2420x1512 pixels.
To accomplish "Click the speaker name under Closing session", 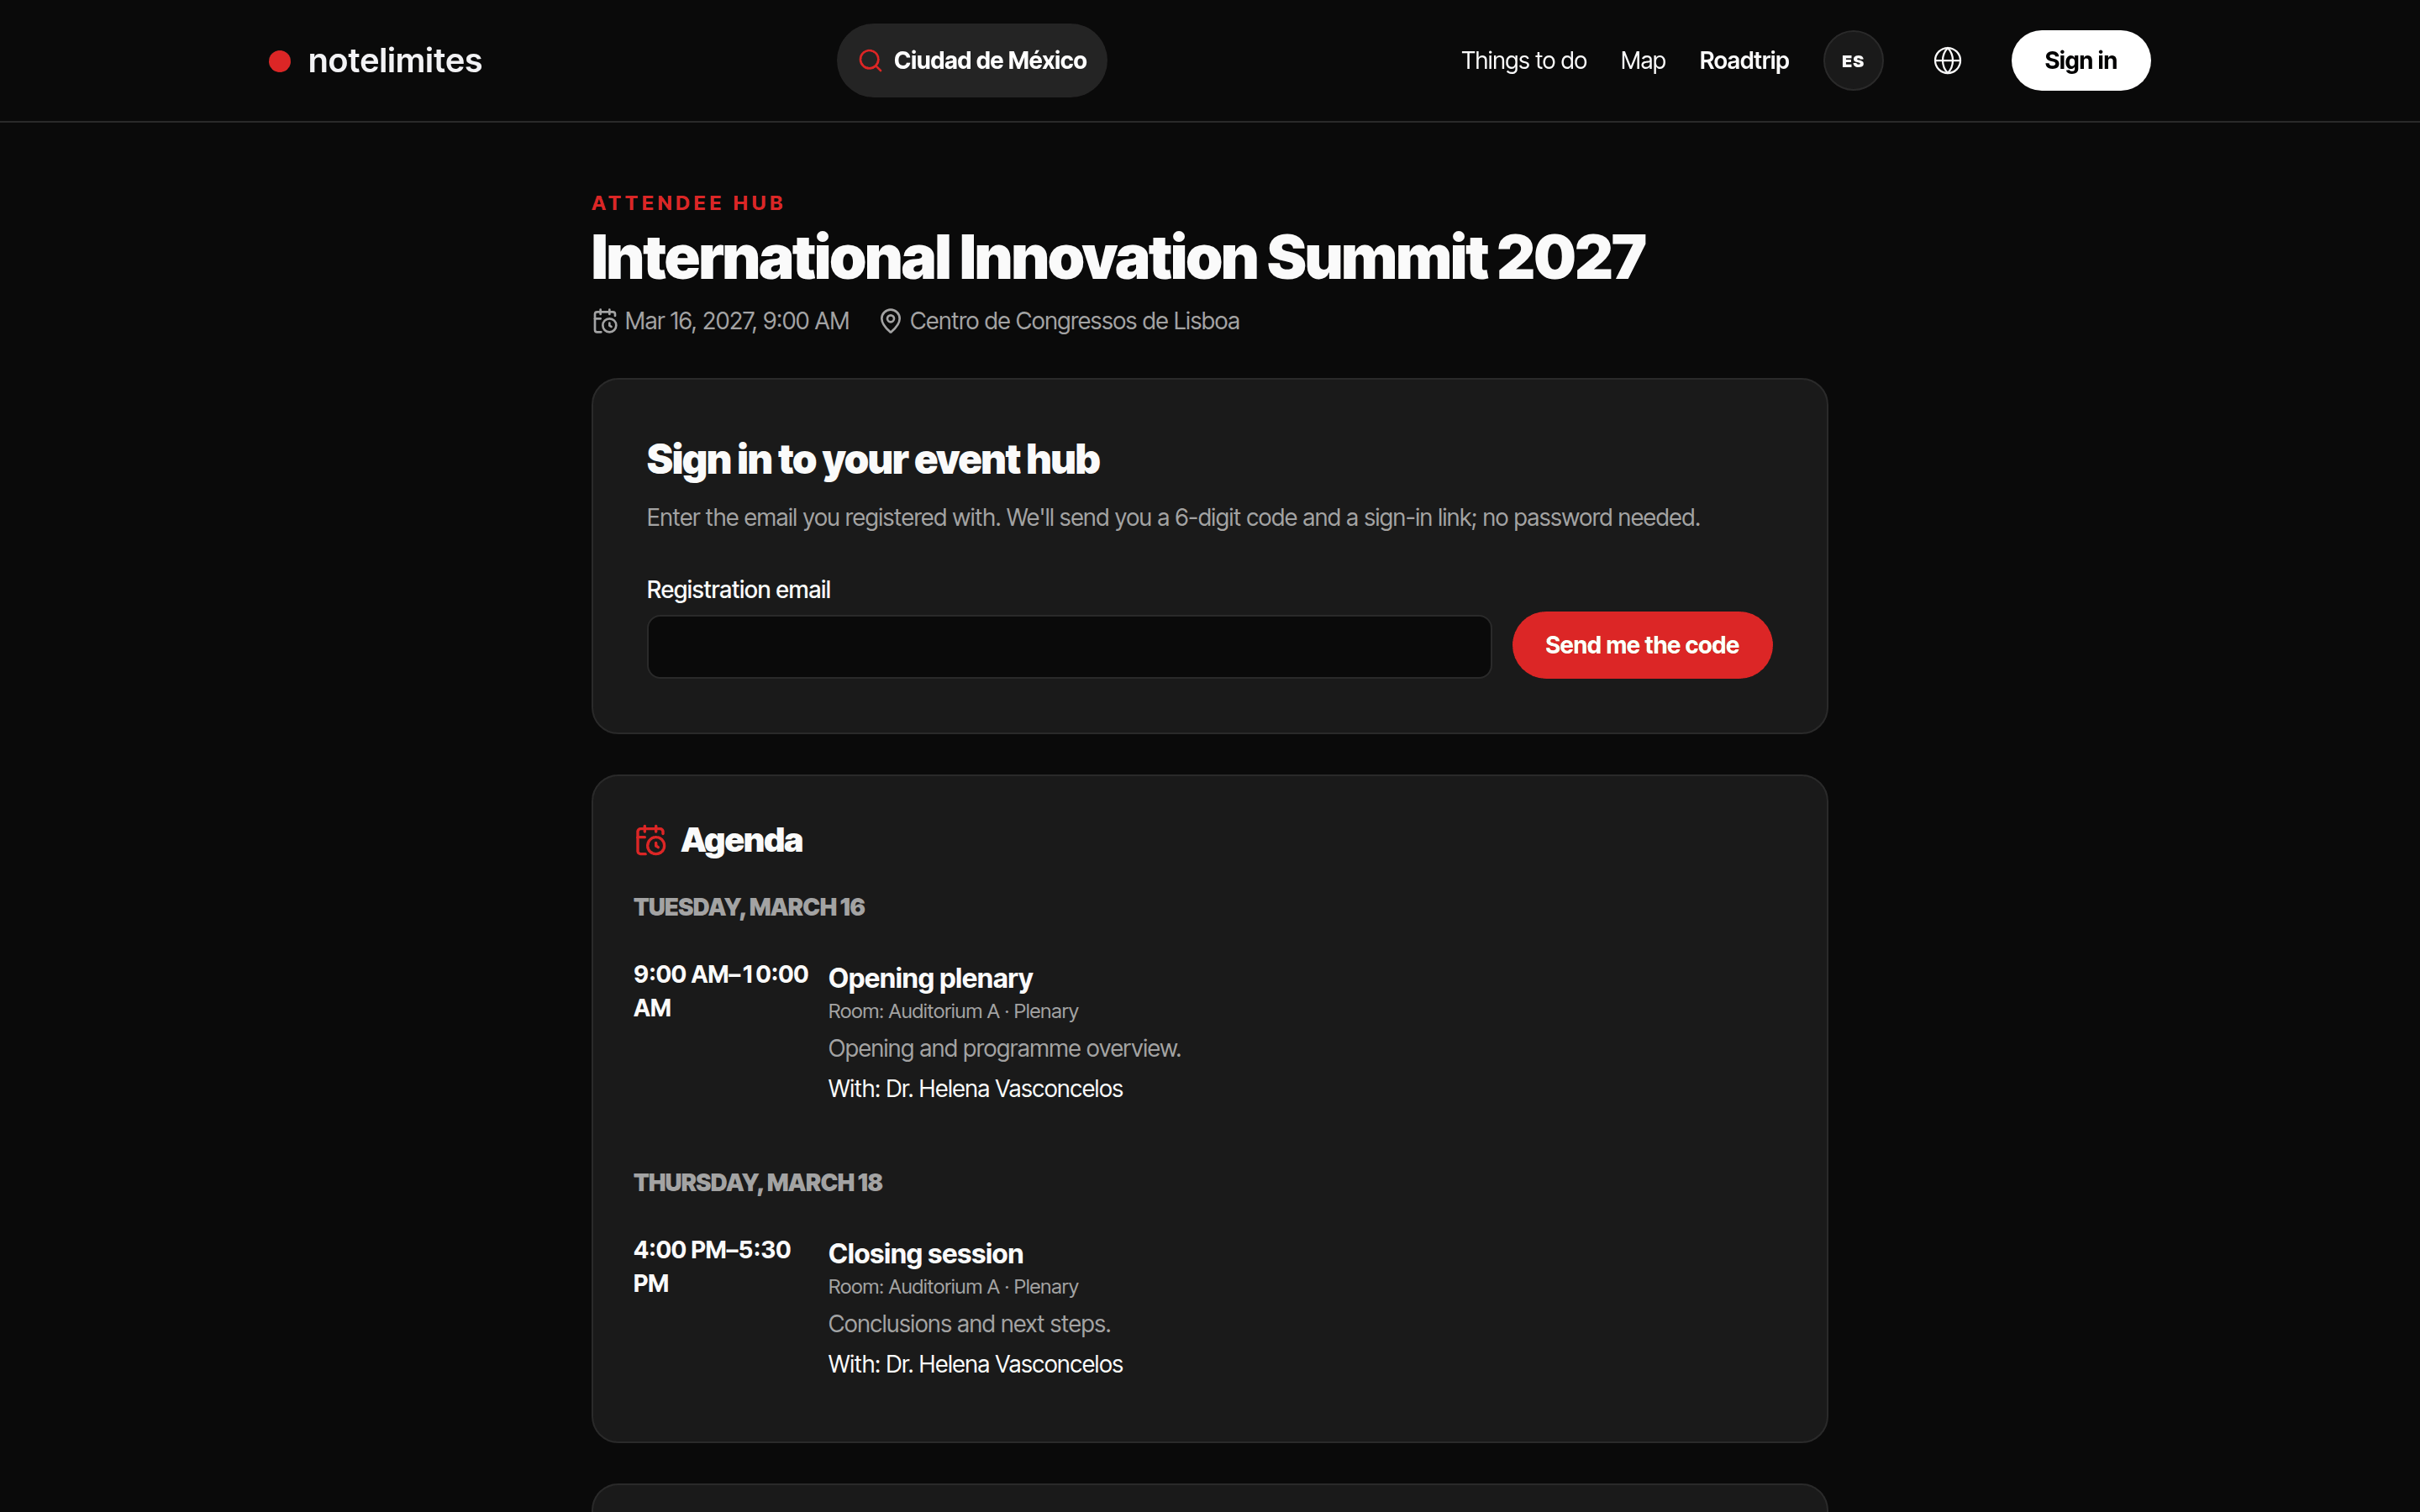I will (x=1004, y=1364).
